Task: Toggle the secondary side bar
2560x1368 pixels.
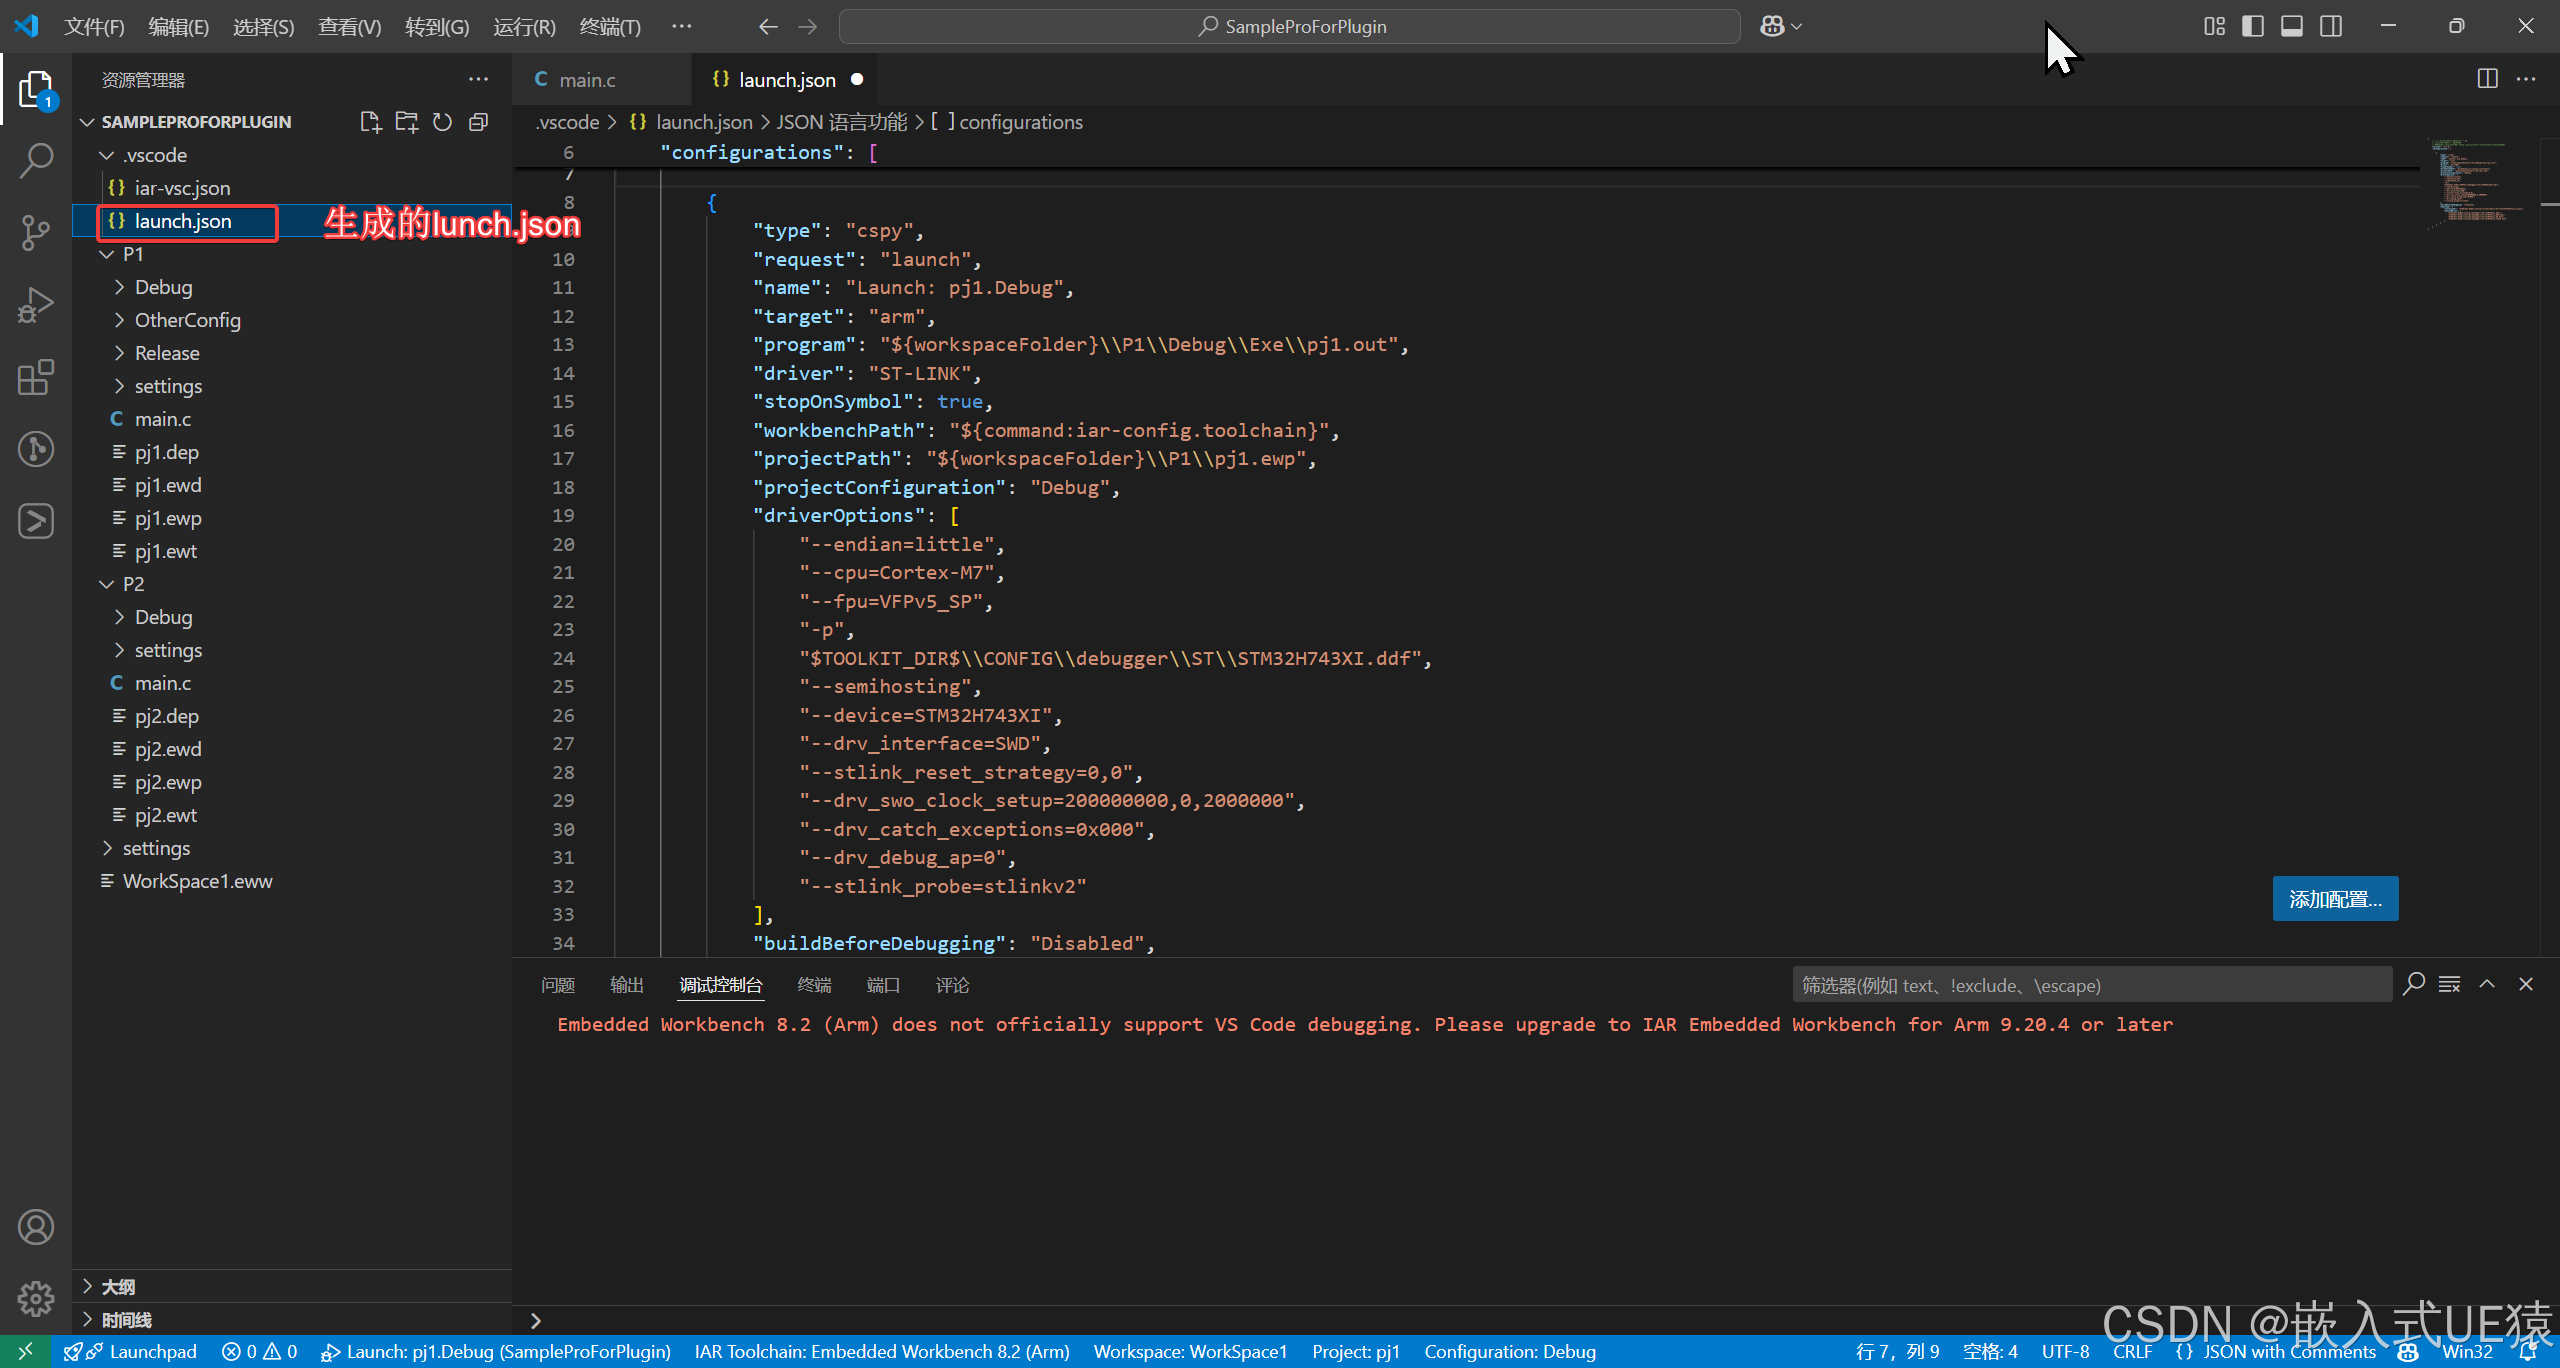Action: pyautogui.click(x=2330, y=26)
